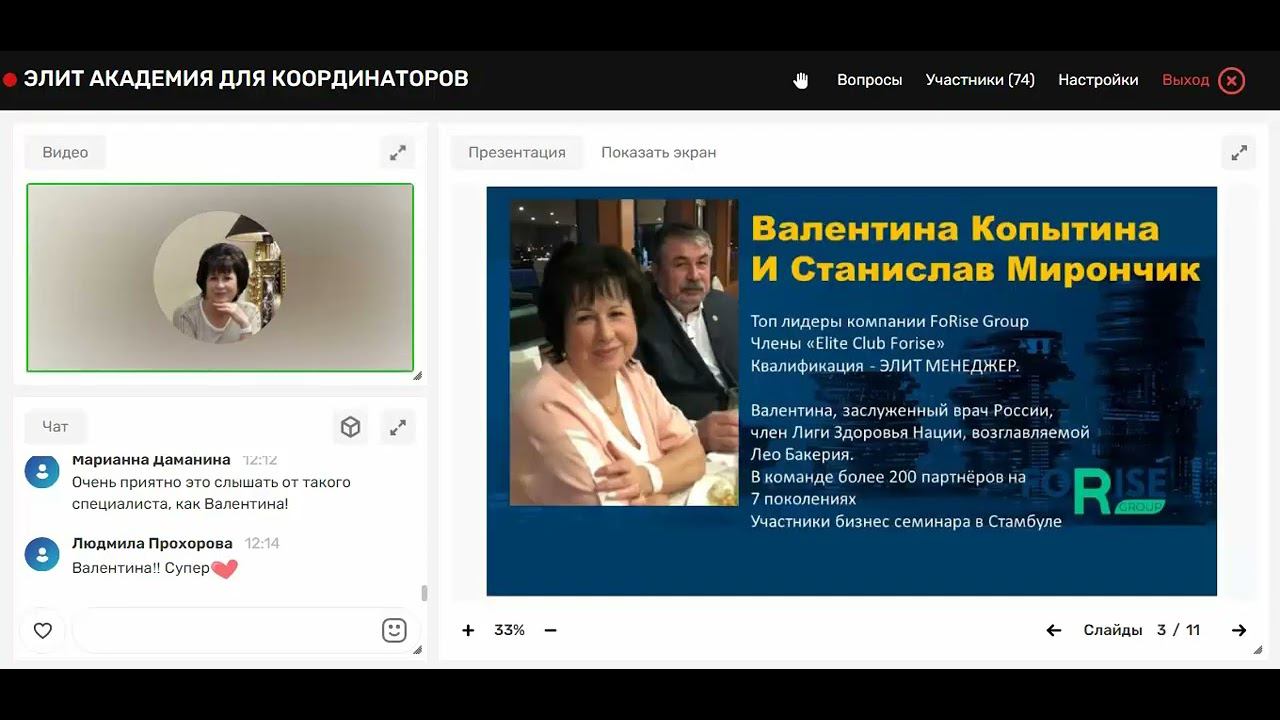Image resolution: width=1280 pixels, height=720 pixels.
Task: Click the video panel resize corner handle
Action: (417, 376)
